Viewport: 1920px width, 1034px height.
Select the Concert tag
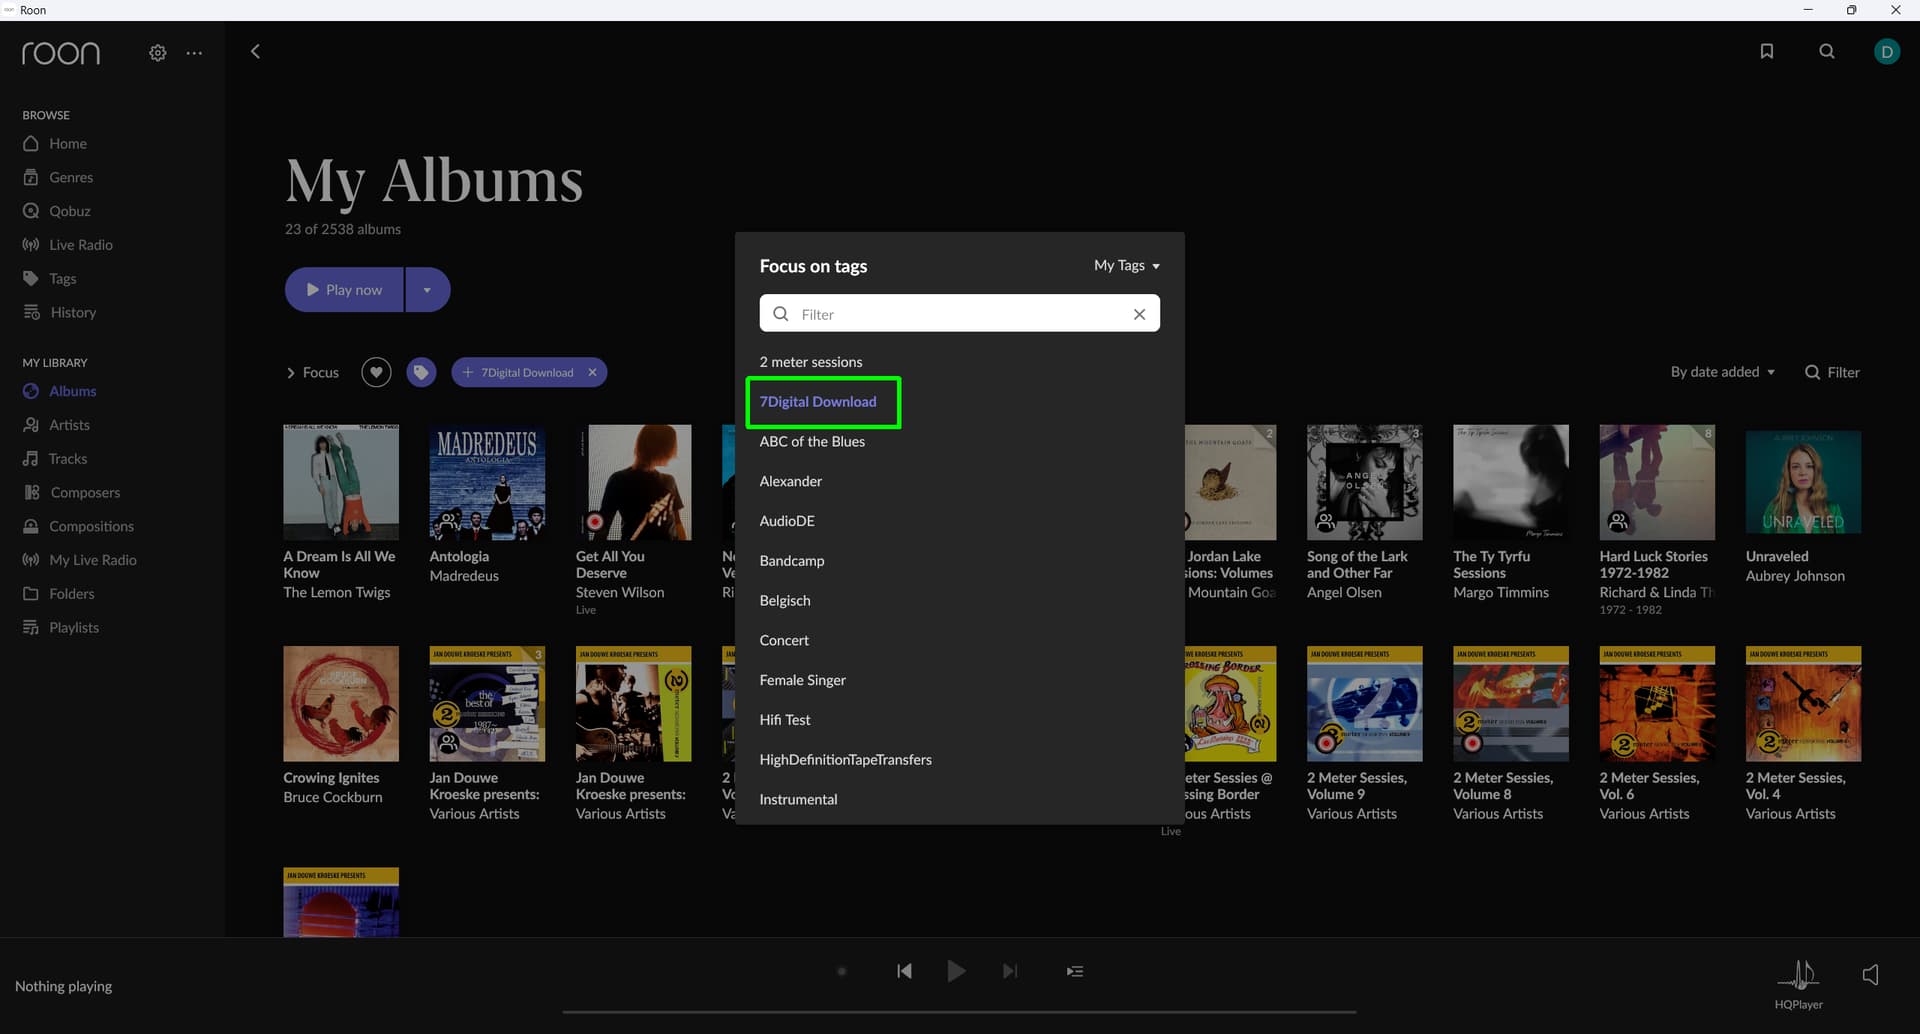[784, 641]
